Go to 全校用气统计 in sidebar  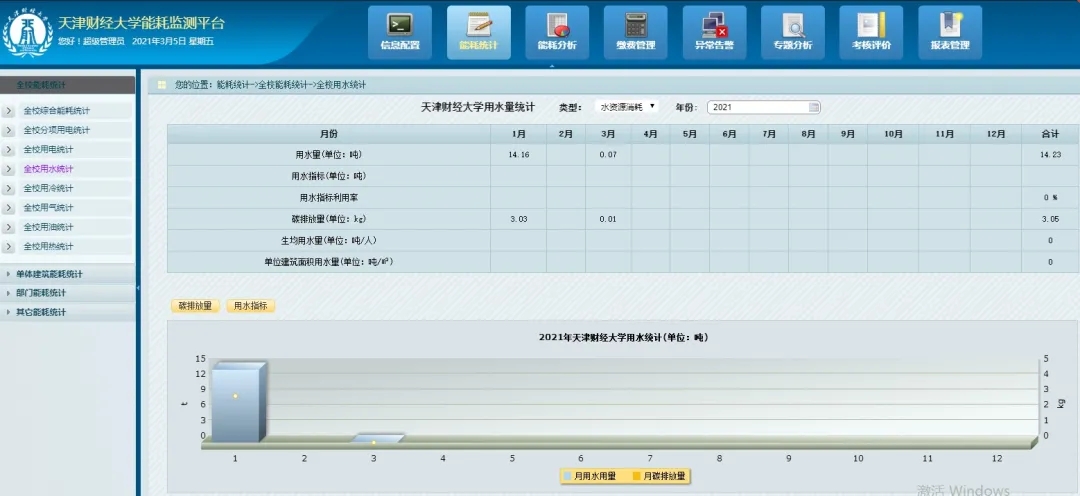pos(48,208)
